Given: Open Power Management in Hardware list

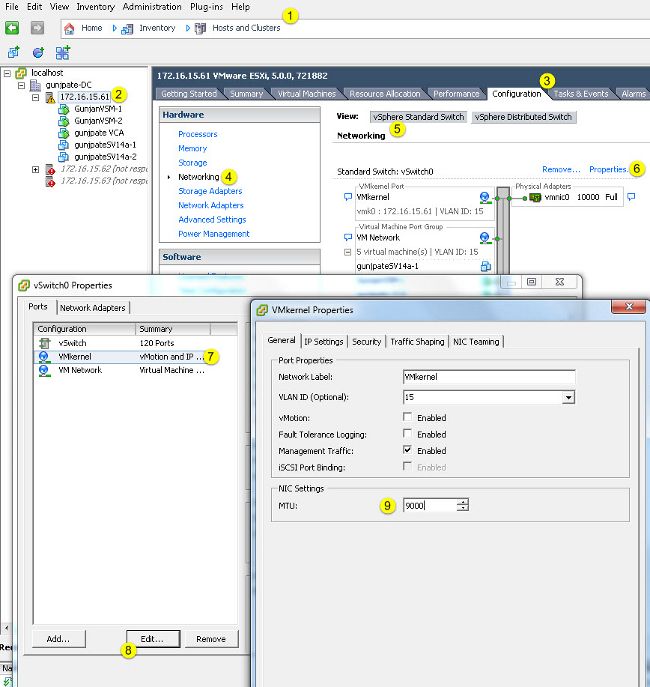Looking at the screenshot, I should (x=214, y=234).
